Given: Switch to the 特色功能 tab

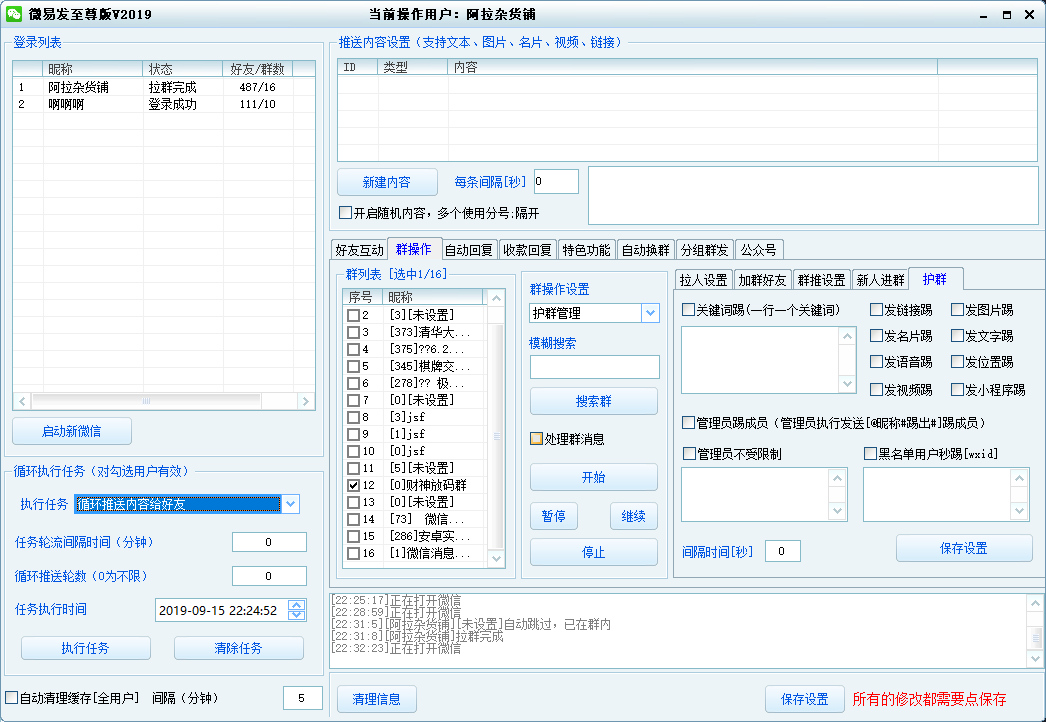Looking at the screenshot, I should pyautogui.click(x=586, y=250).
